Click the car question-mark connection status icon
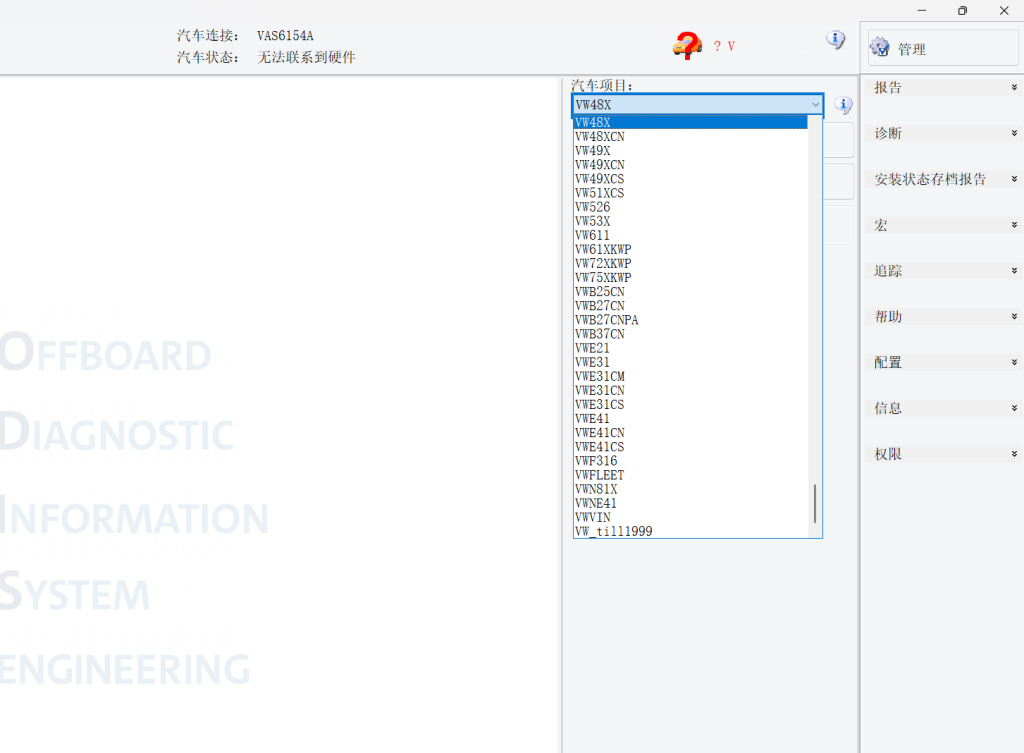Screen dimensions: 1024x753 (x=687, y=45)
